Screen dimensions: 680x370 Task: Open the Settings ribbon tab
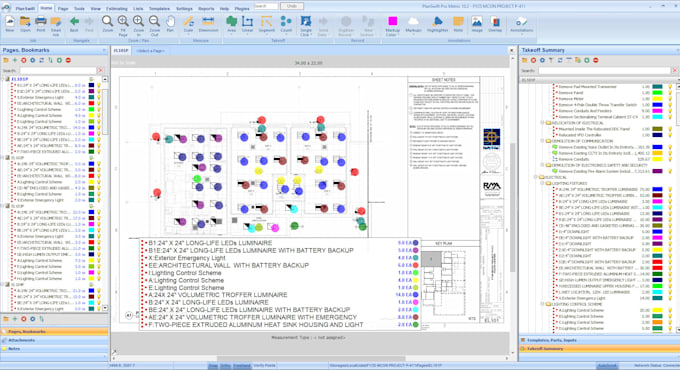tap(184, 9)
